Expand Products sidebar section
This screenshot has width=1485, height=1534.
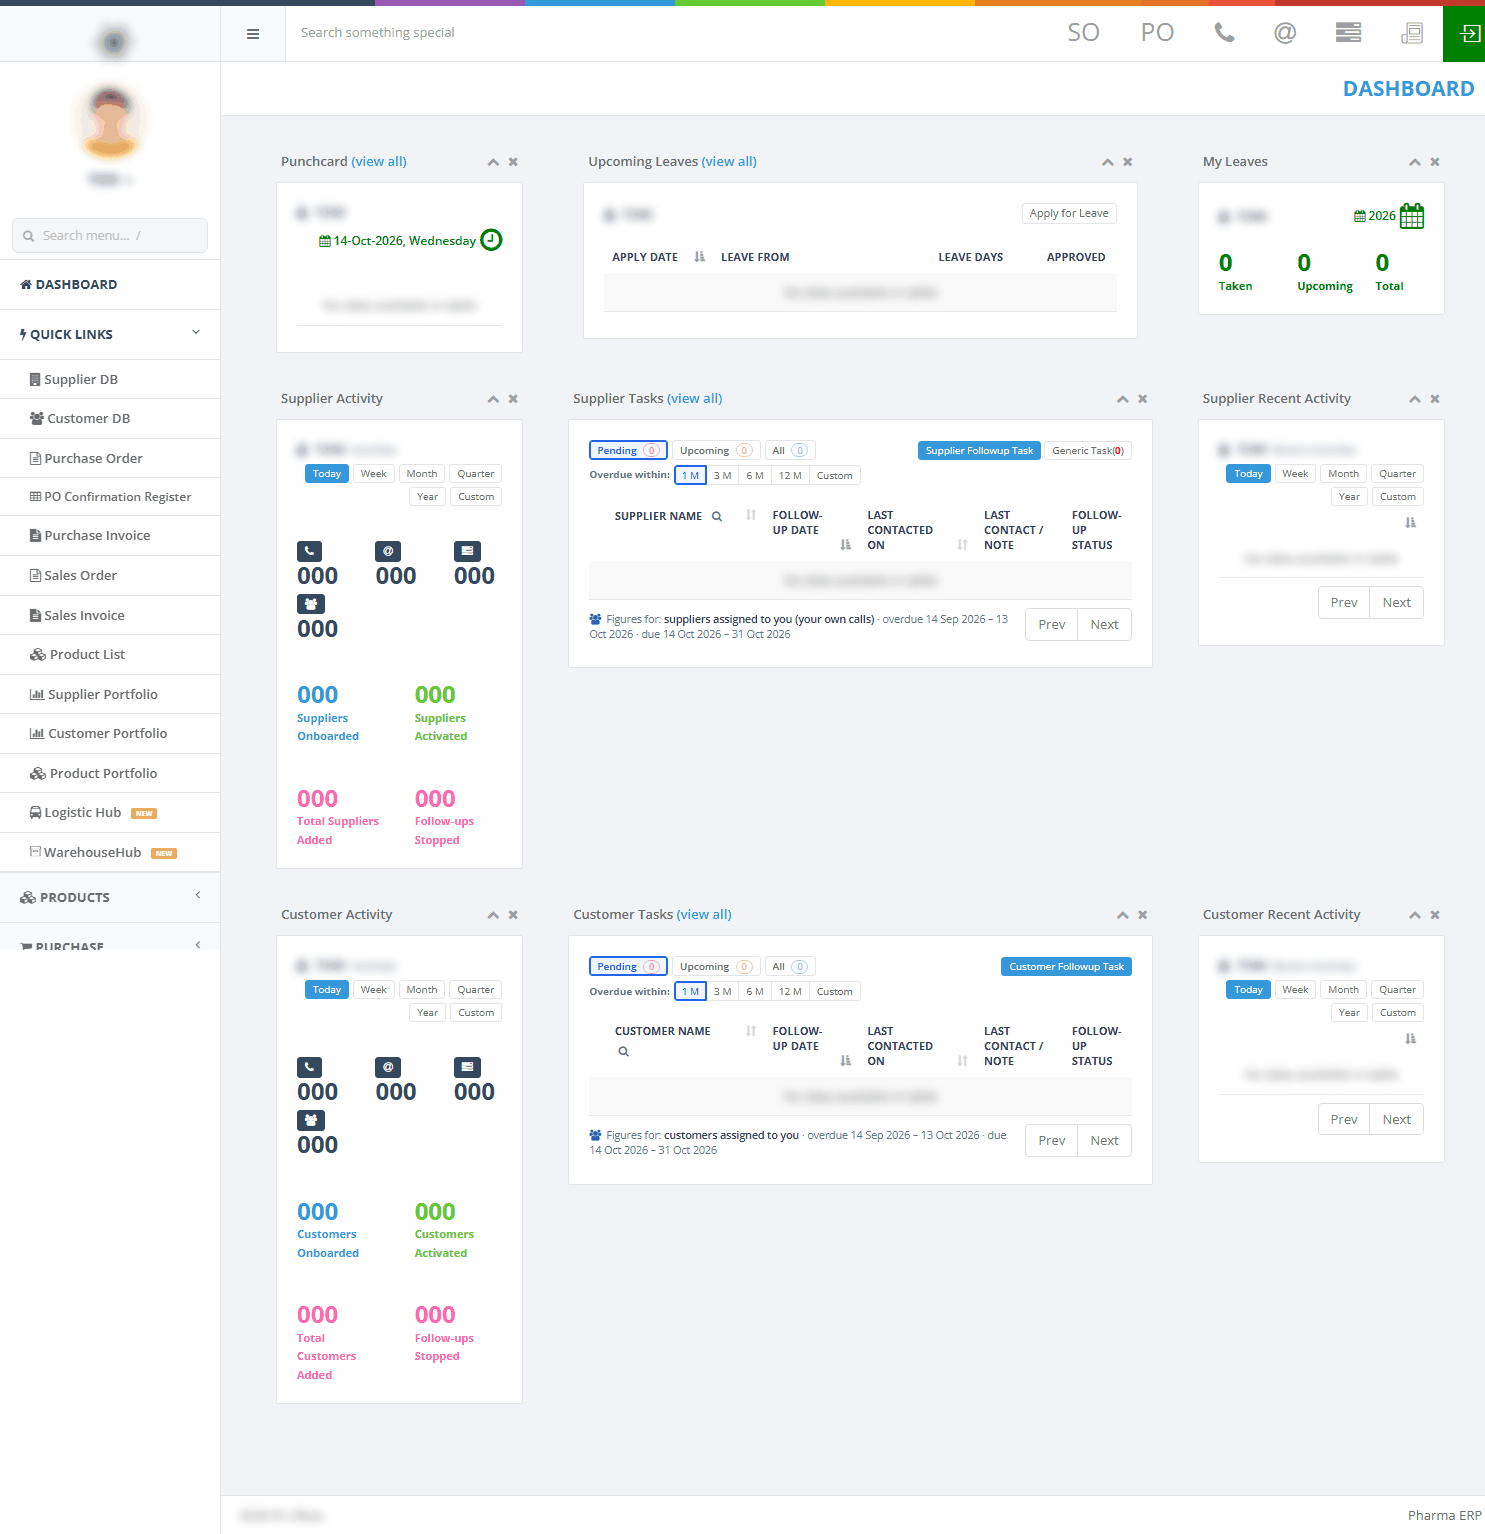tap(110, 897)
